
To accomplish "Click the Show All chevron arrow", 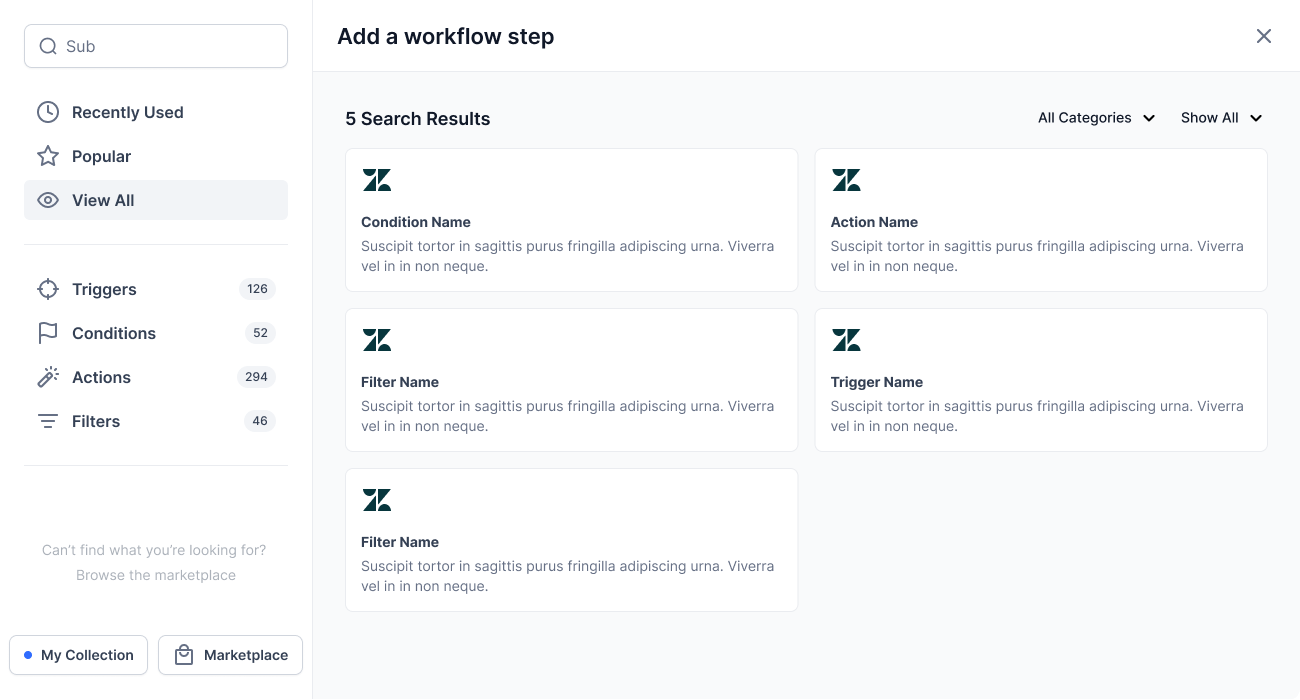I will [x=1256, y=118].
